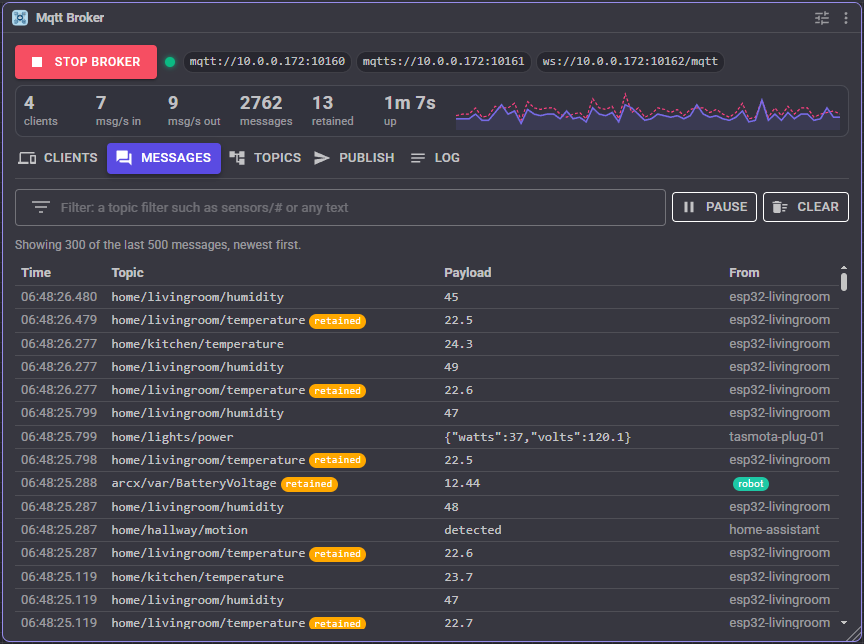Click the scrollbar up arrow

click(x=844, y=268)
